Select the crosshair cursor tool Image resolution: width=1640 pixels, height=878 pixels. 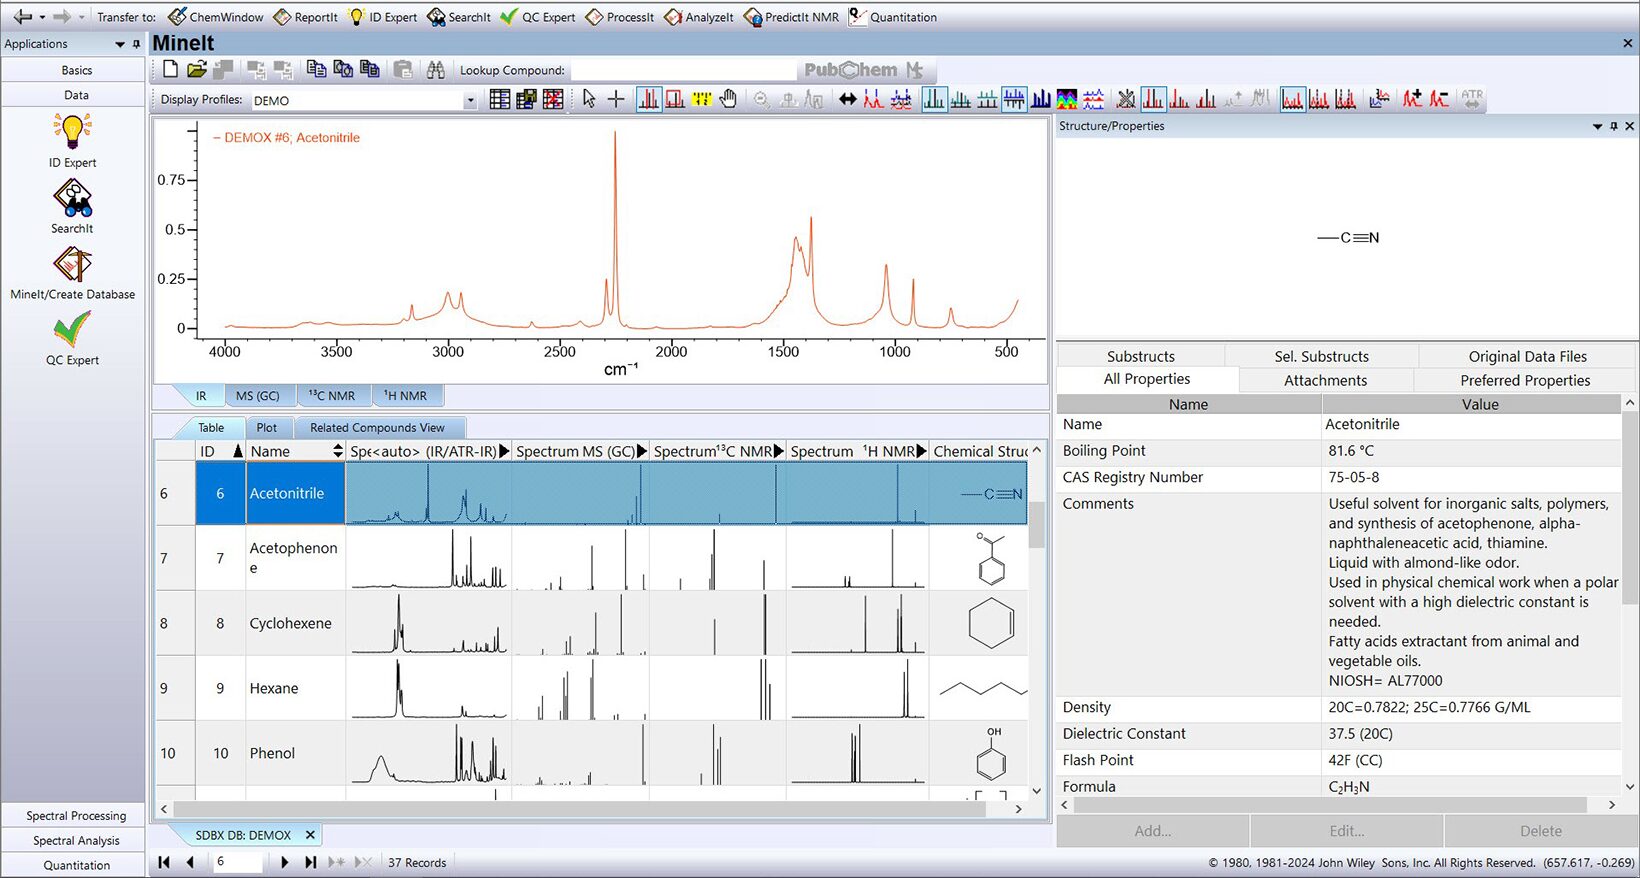(616, 99)
